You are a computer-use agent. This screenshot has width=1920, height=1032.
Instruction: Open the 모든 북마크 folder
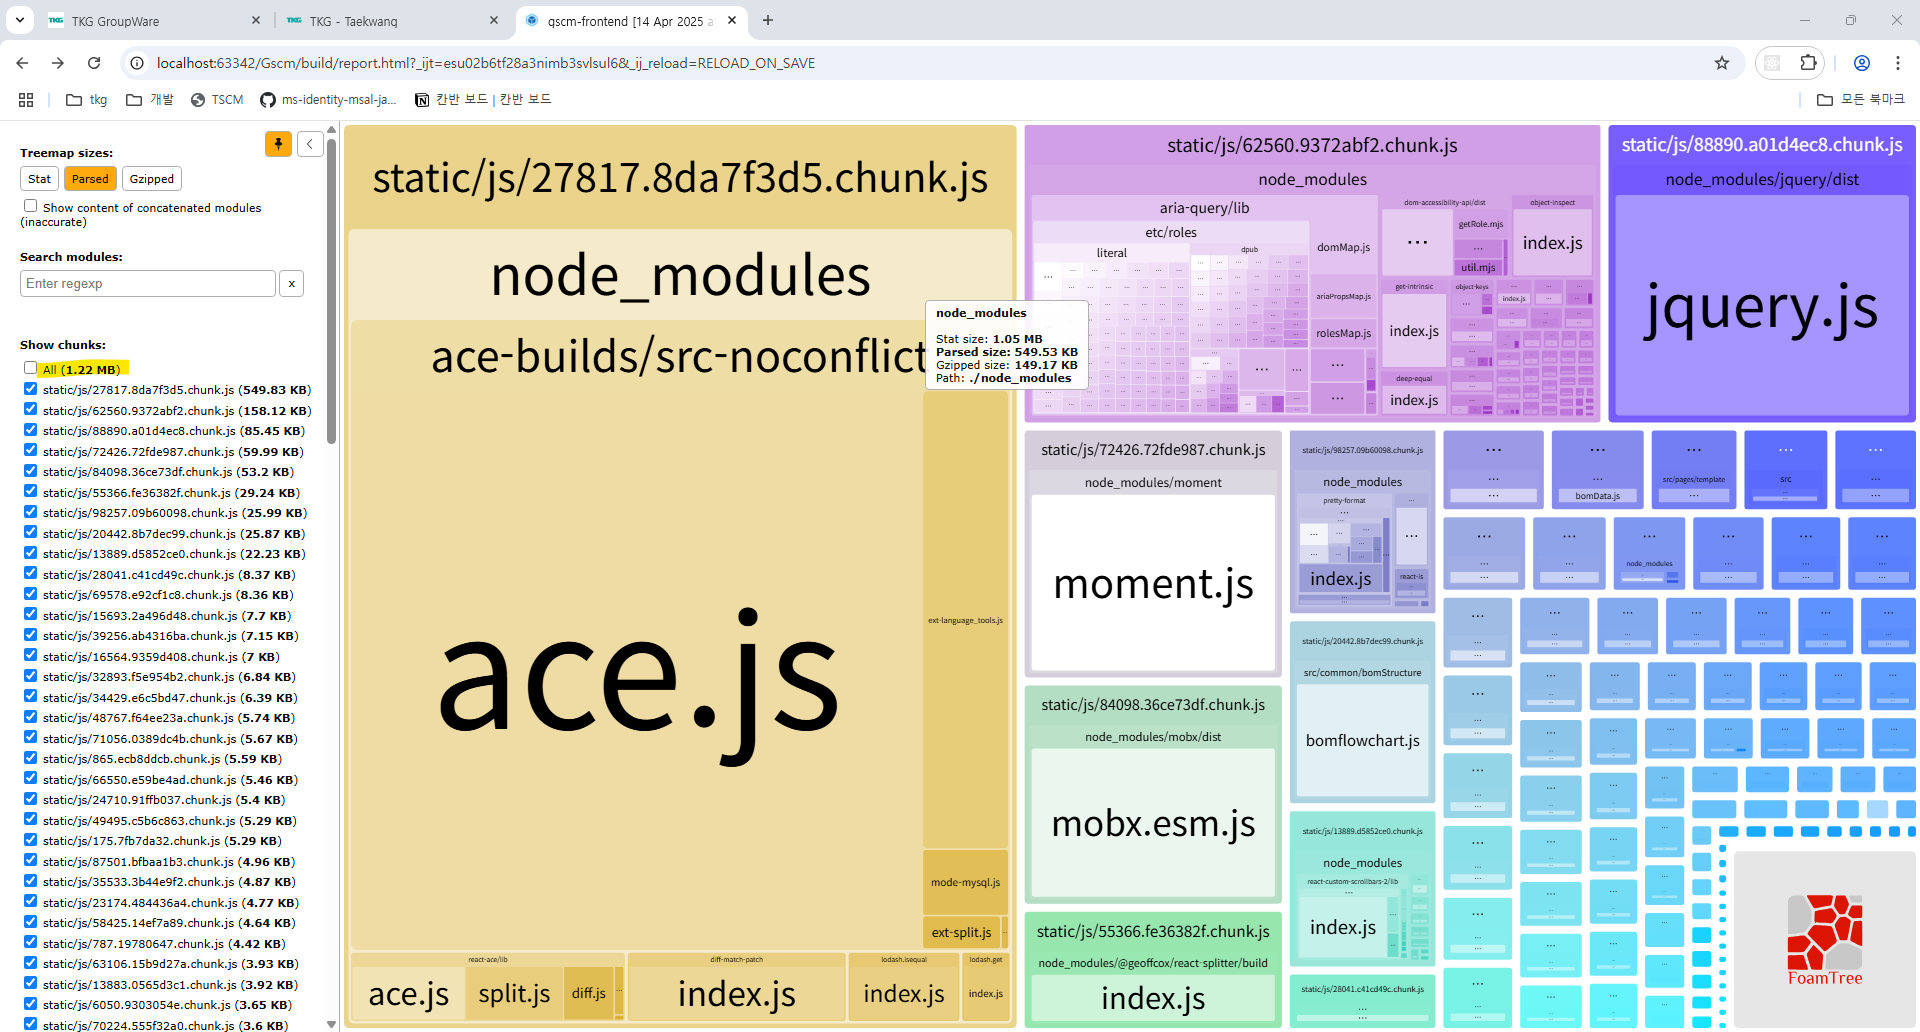(1861, 100)
